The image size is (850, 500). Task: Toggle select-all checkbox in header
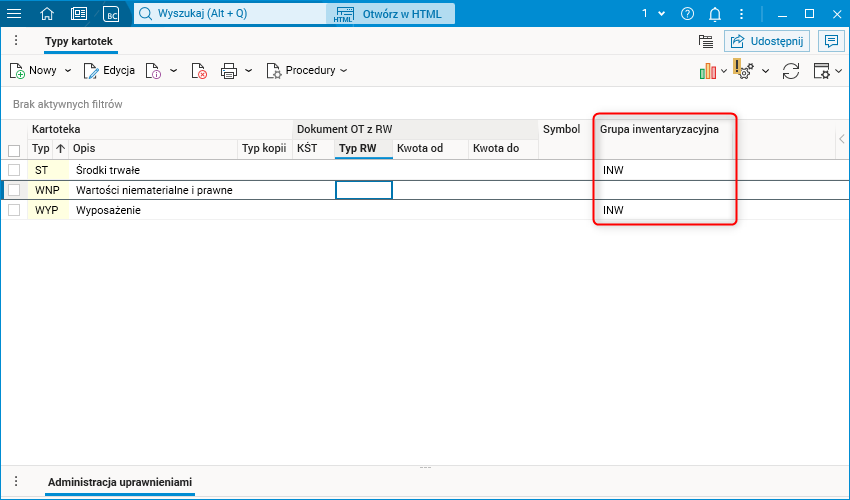coord(14,150)
